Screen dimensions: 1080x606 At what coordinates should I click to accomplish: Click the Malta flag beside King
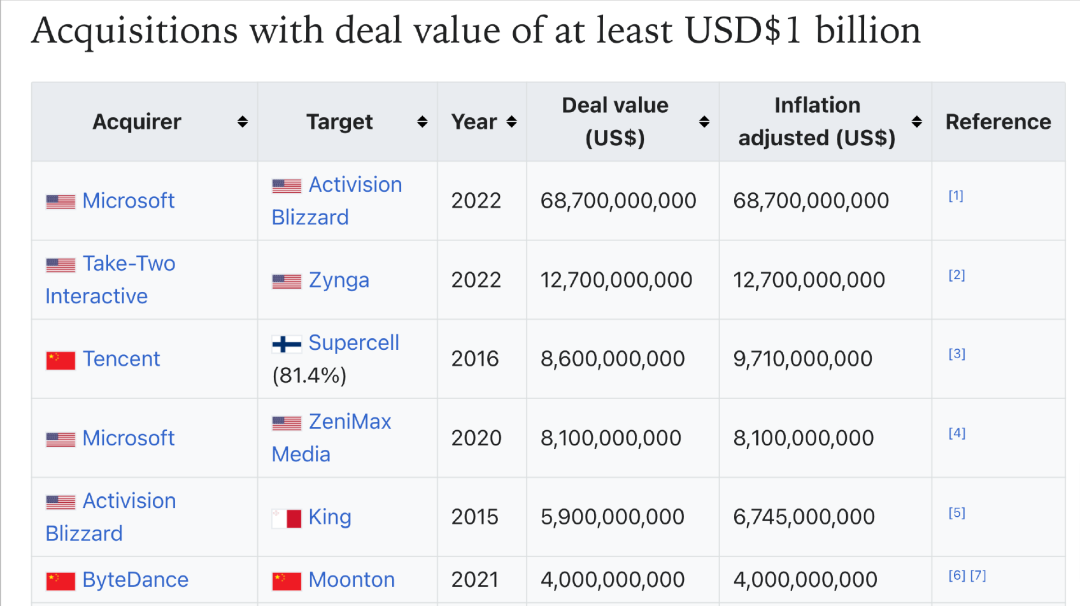pyautogui.click(x=286, y=518)
